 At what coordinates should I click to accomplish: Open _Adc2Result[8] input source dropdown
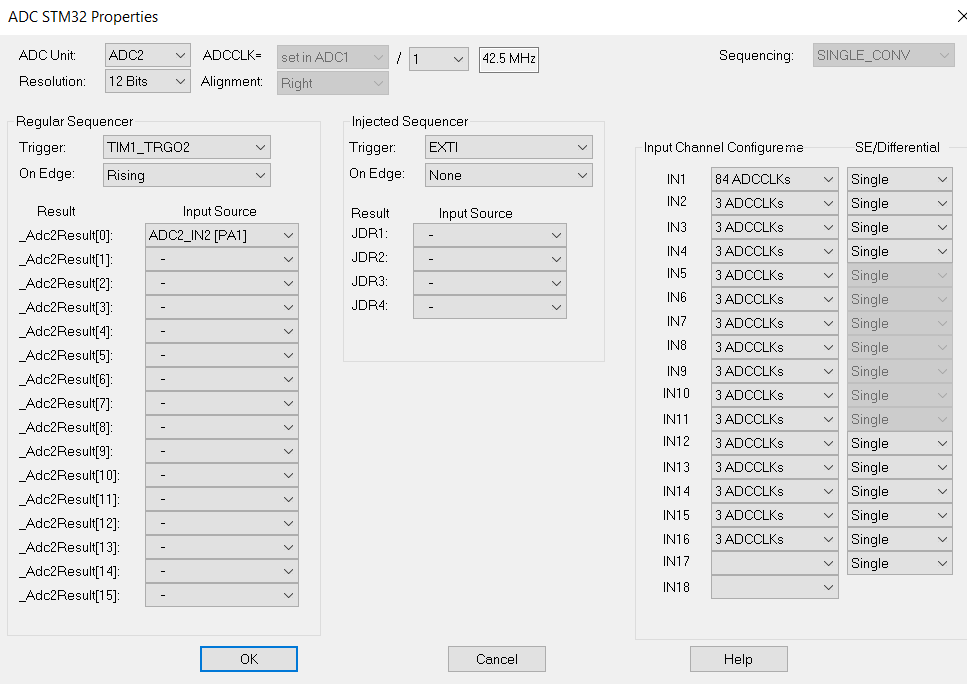click(x=222, y=427)
